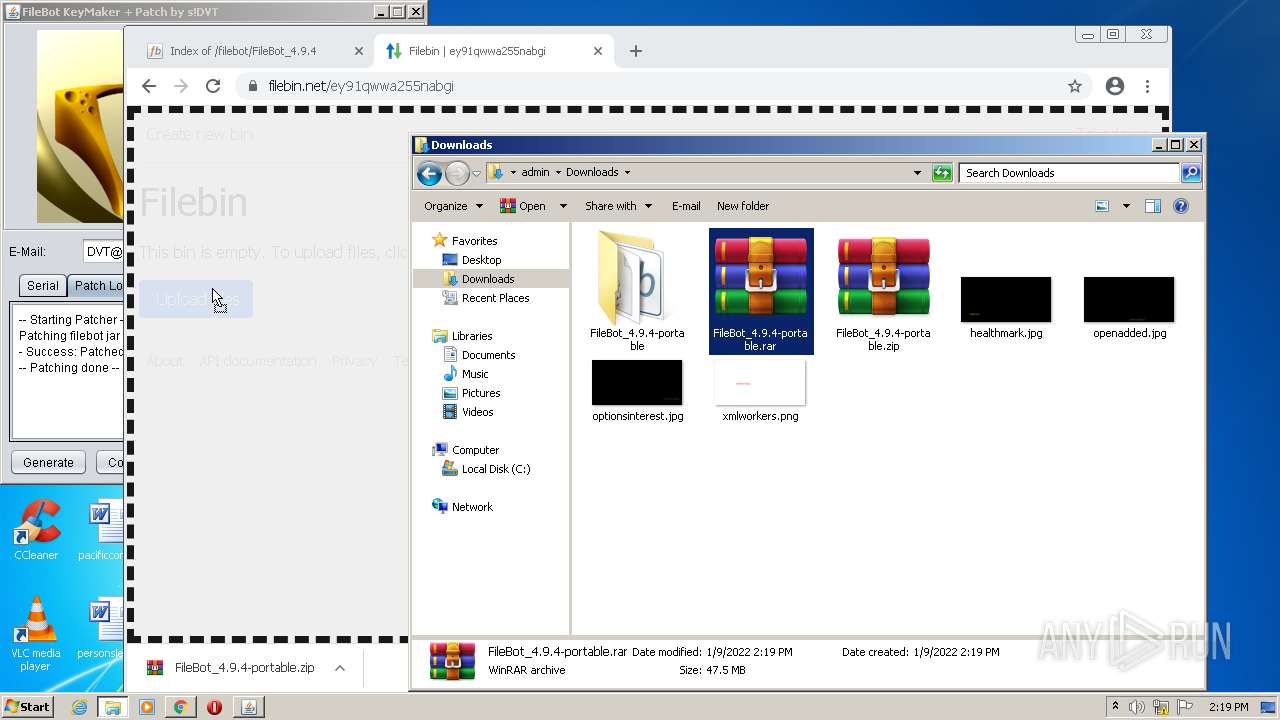Image resolution: width=1280 pixels, height=720 pixels.
Task: Click E-mail in Explorer toolbar
Action: [x=686, y=206]
